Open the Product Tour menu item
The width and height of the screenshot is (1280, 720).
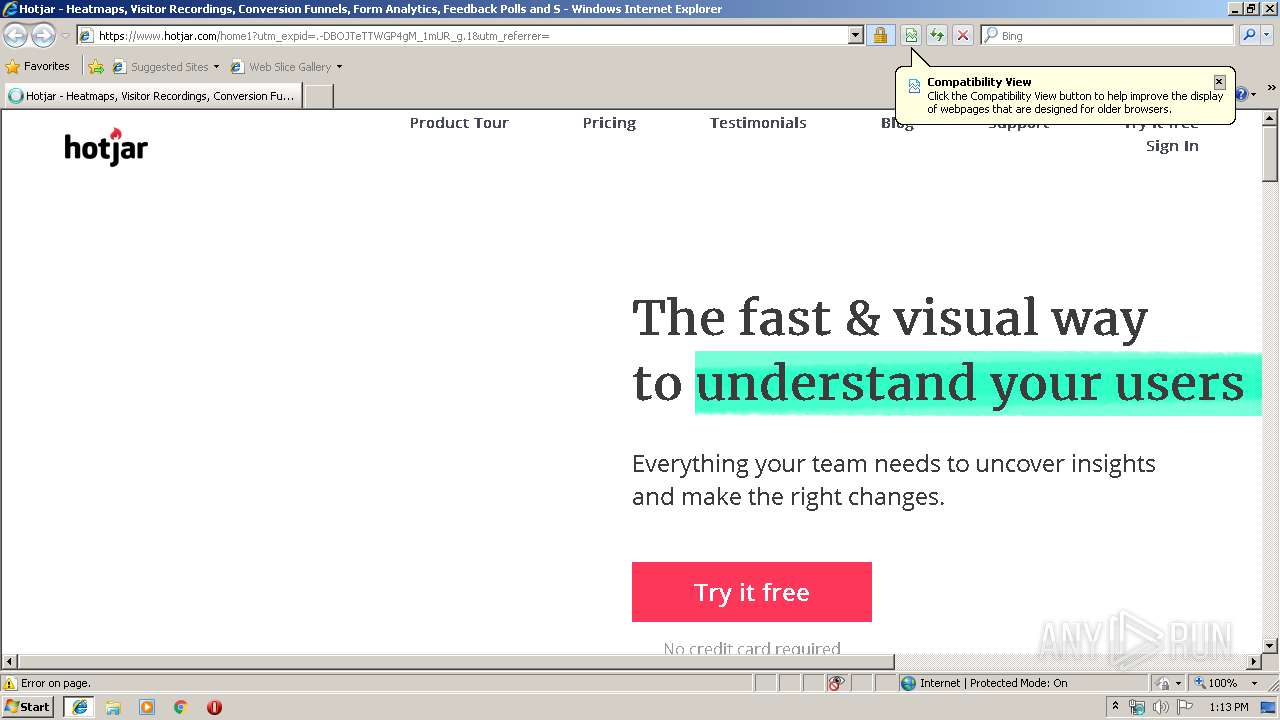tap(459, 123)
